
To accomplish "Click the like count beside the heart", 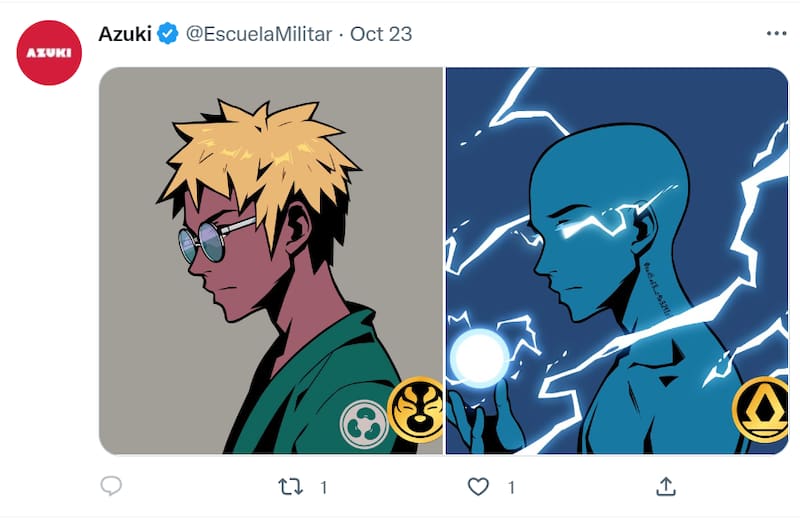I will pos(511,487).
